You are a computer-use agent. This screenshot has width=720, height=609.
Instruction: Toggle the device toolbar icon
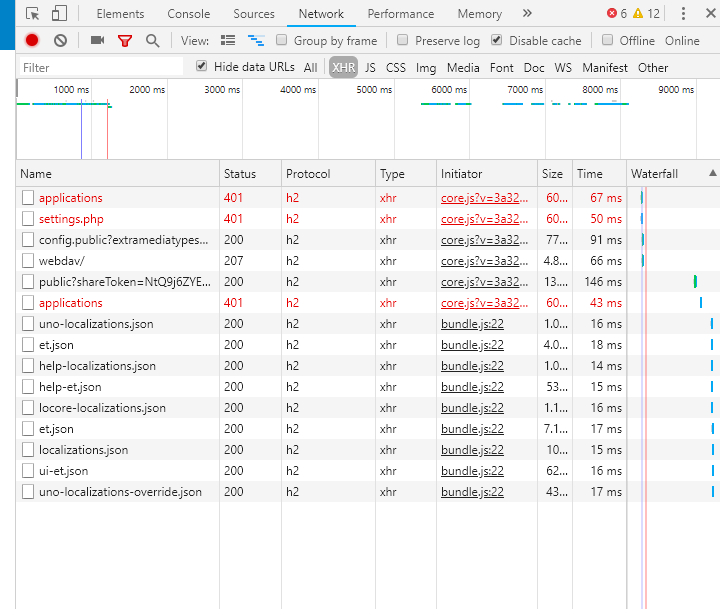pos(59,13)
